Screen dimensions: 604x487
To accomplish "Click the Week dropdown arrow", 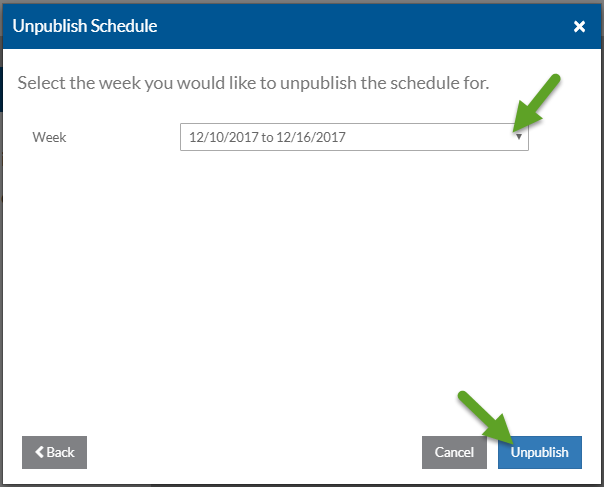I will tap(518, 137).
